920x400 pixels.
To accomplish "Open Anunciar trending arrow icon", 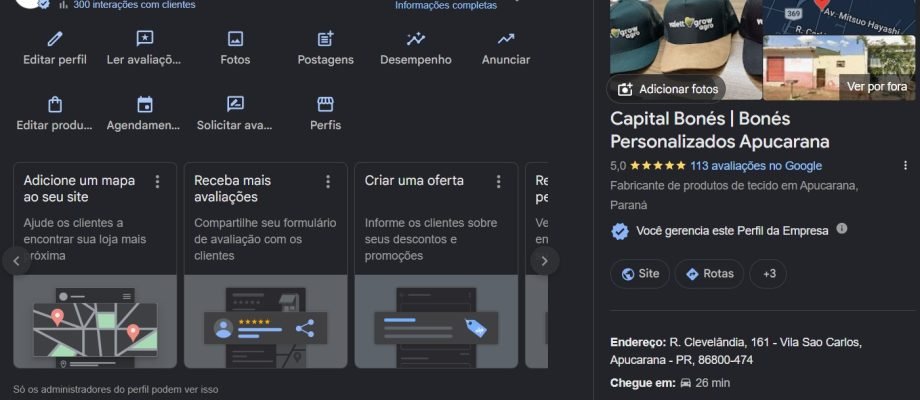I will 506,39.
